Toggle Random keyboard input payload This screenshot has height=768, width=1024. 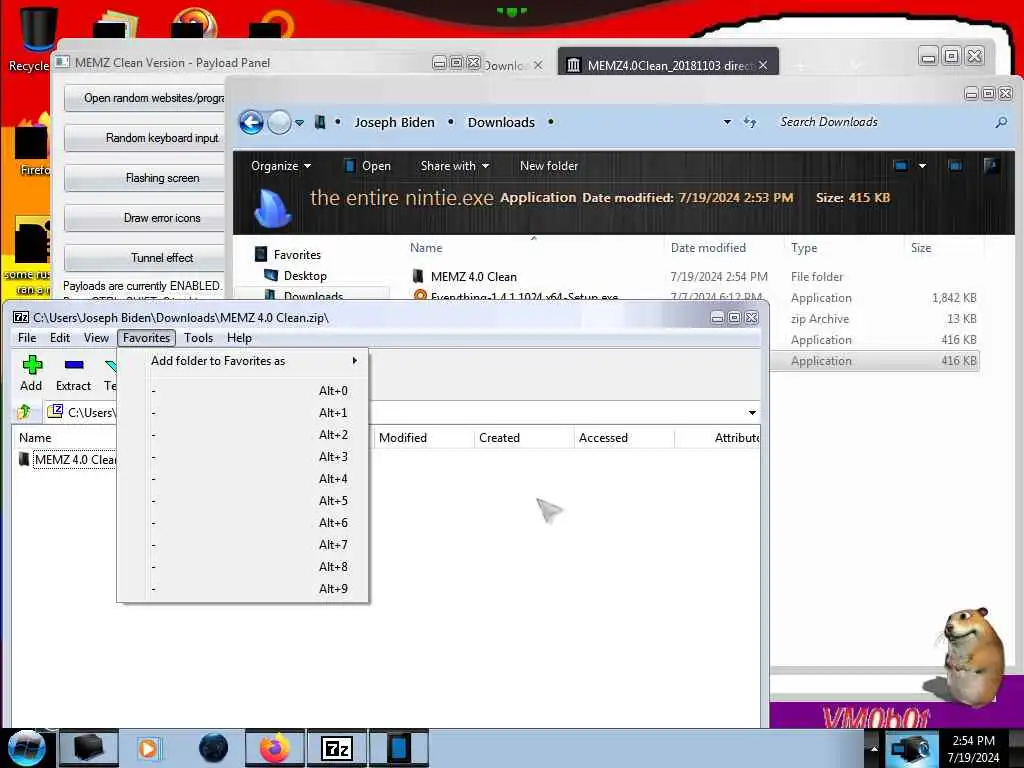(x=146, y=138)
